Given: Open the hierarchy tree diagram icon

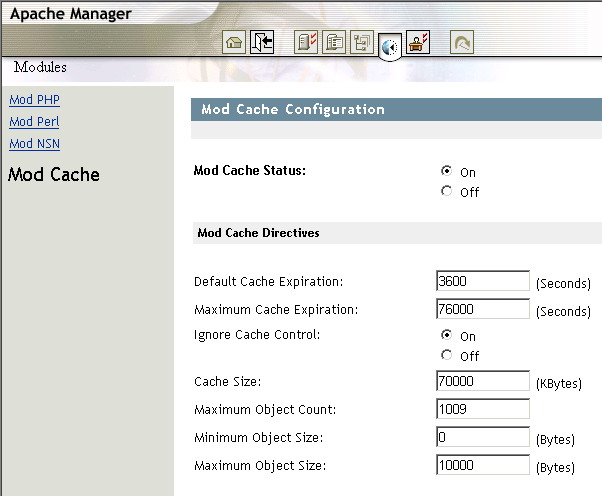Looking at the screenshot, I should 362,42.
